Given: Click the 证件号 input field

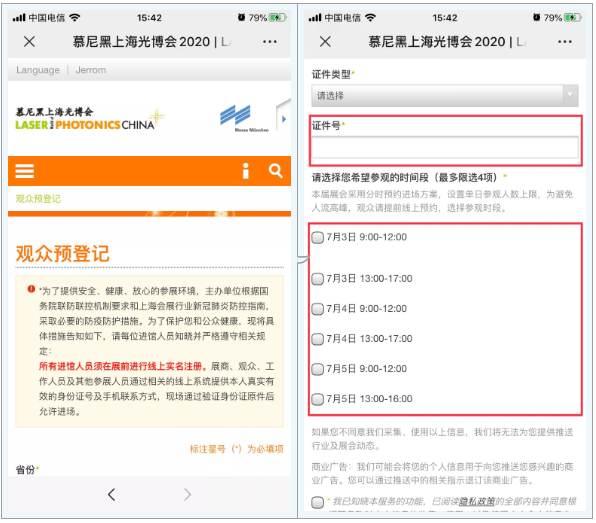Looking at the screenshot, I should tap(445, 147).
